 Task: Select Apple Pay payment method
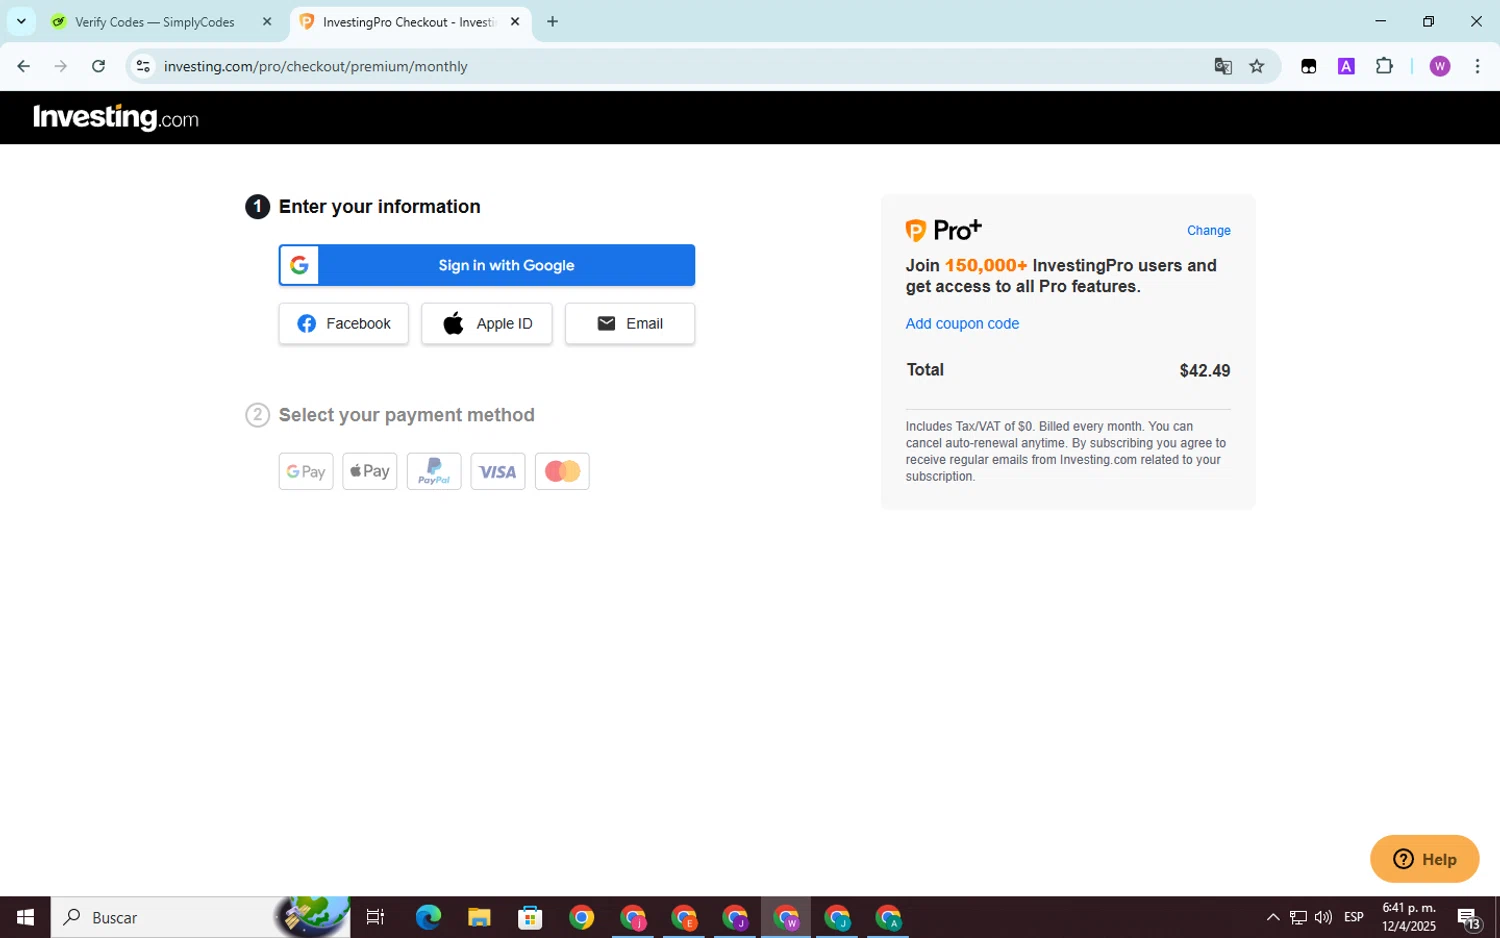point(370,471)
